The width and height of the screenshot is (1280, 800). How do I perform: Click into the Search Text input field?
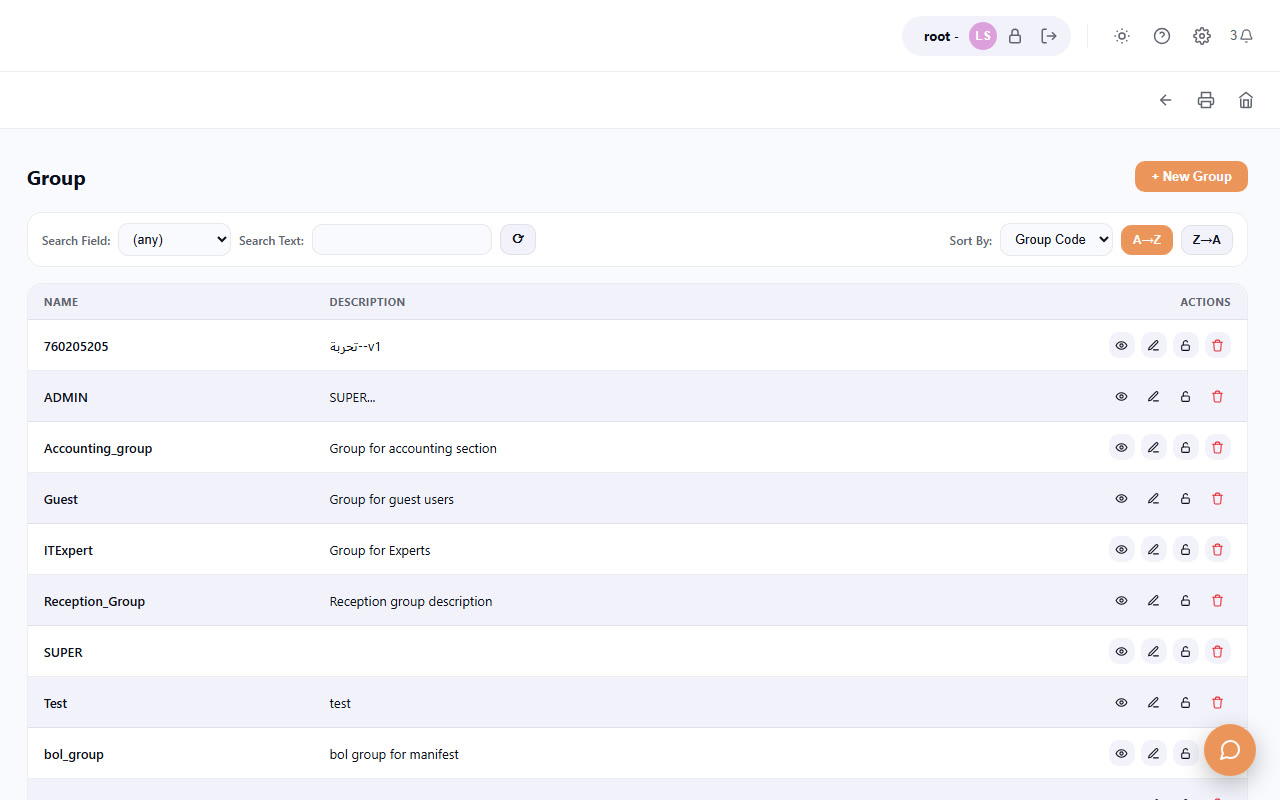[x=402, y=240]
